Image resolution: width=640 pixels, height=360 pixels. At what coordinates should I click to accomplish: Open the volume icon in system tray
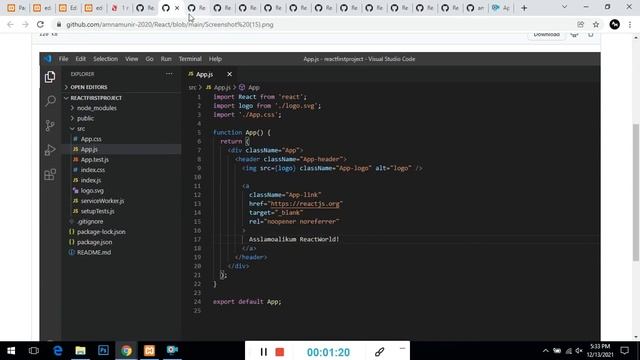[x=579, y=351]
